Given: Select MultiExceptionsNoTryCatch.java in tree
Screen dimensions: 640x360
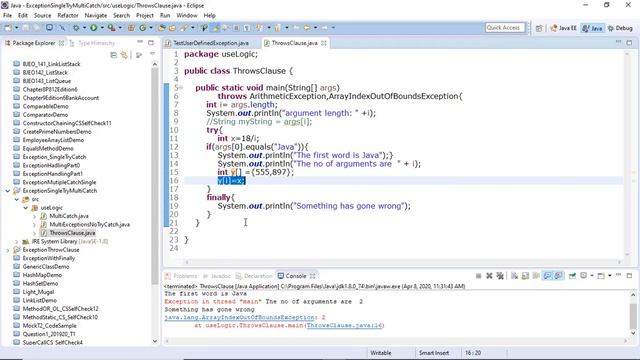Looking at the screenshot, I should (89, 224).
